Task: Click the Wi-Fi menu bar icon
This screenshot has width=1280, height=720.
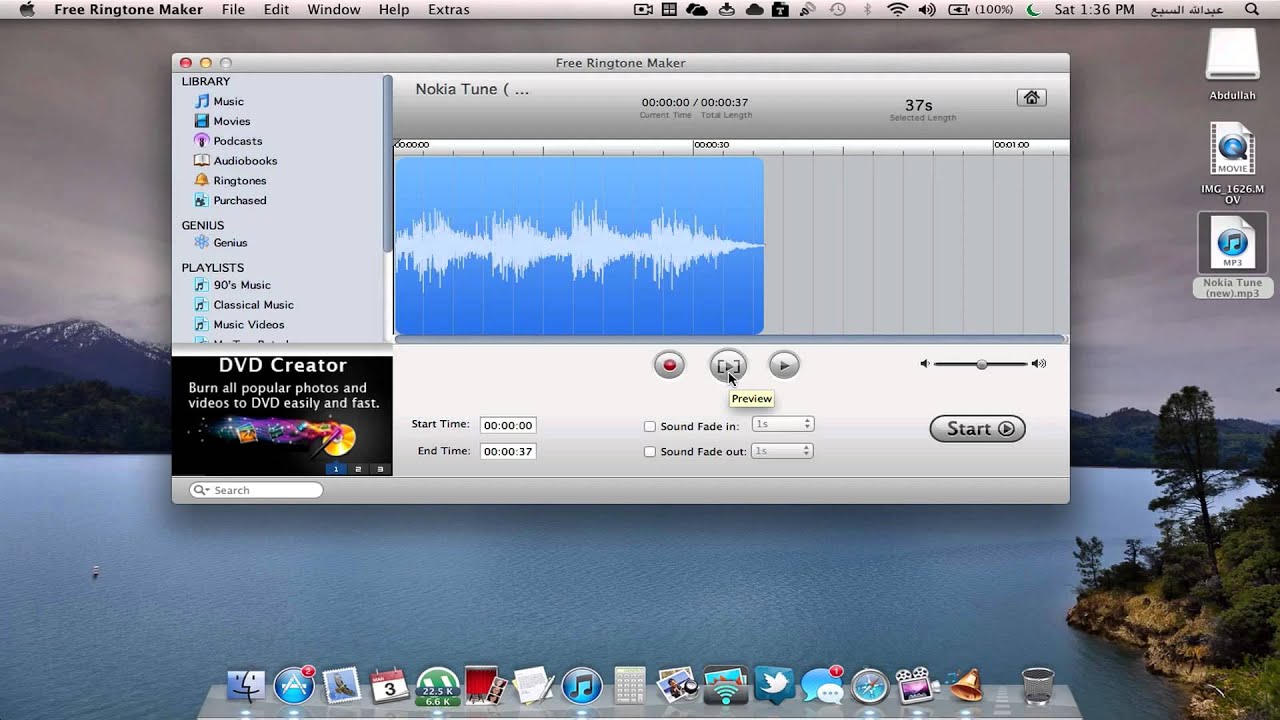Action: tap(897, 9)
